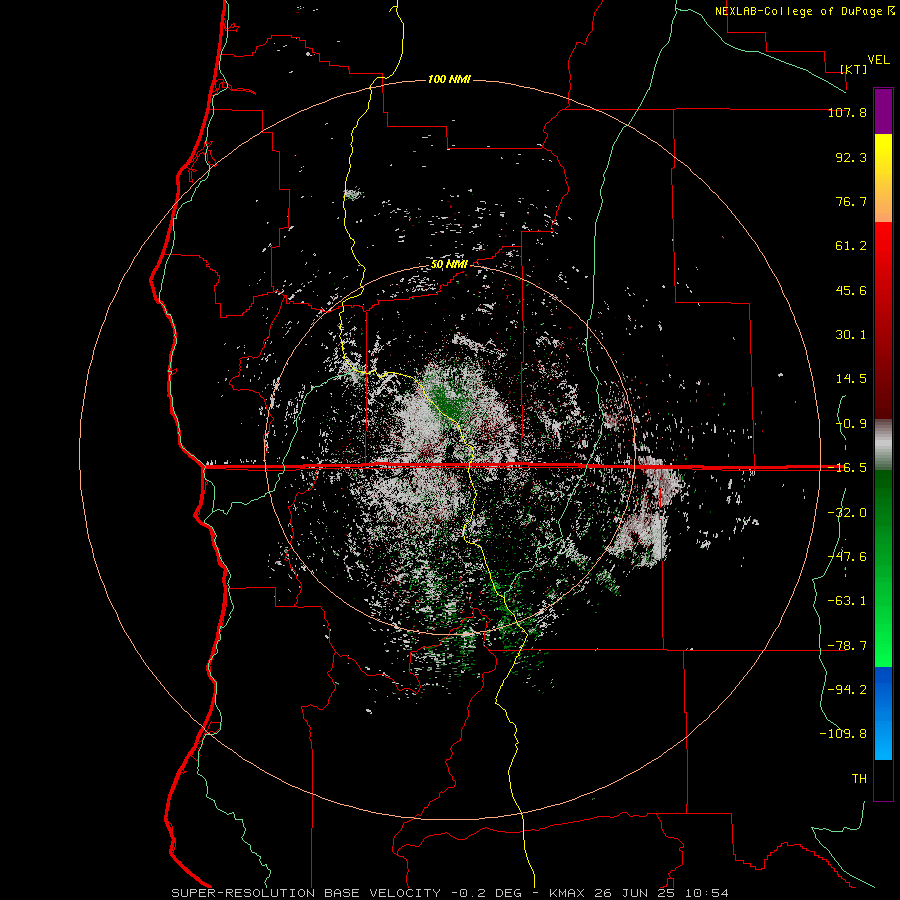This screenshot has width=900, height=900.
Task: Click the SUPER-RESOLUTION BASE VELOCITY caption
Action: click(306, 893)
